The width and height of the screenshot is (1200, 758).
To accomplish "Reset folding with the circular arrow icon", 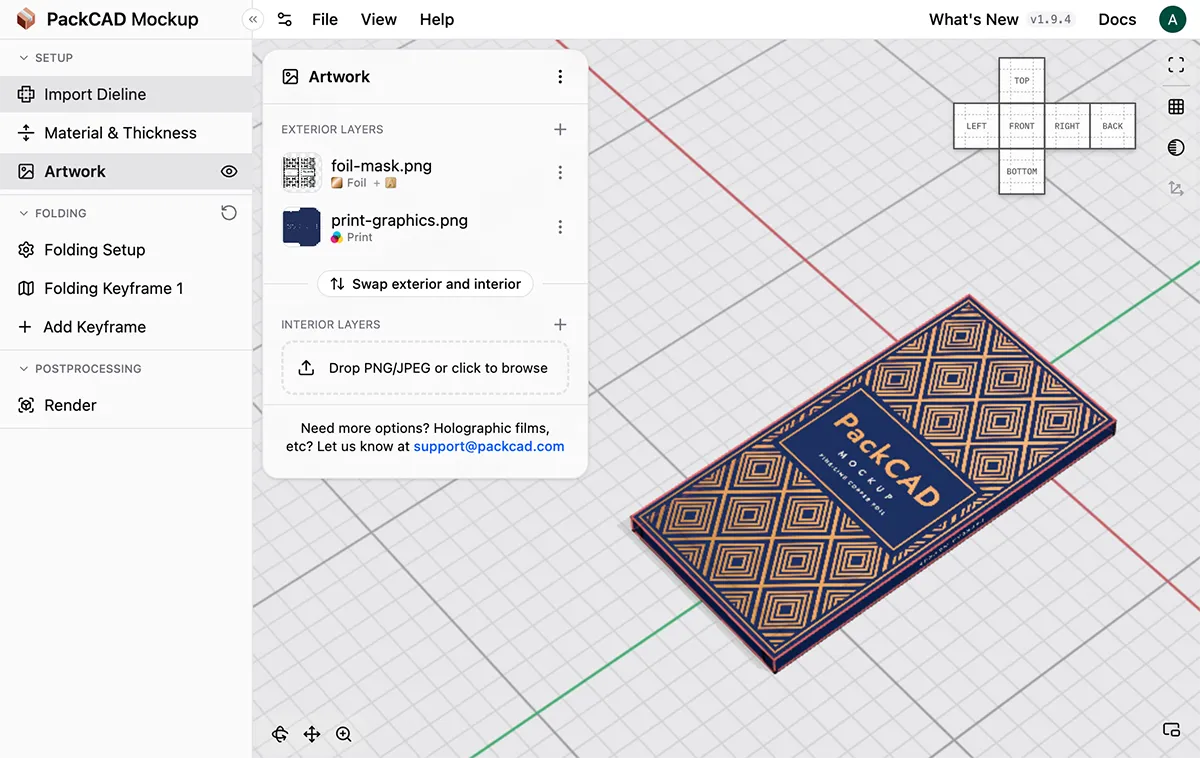I will (x=229, y=213).
